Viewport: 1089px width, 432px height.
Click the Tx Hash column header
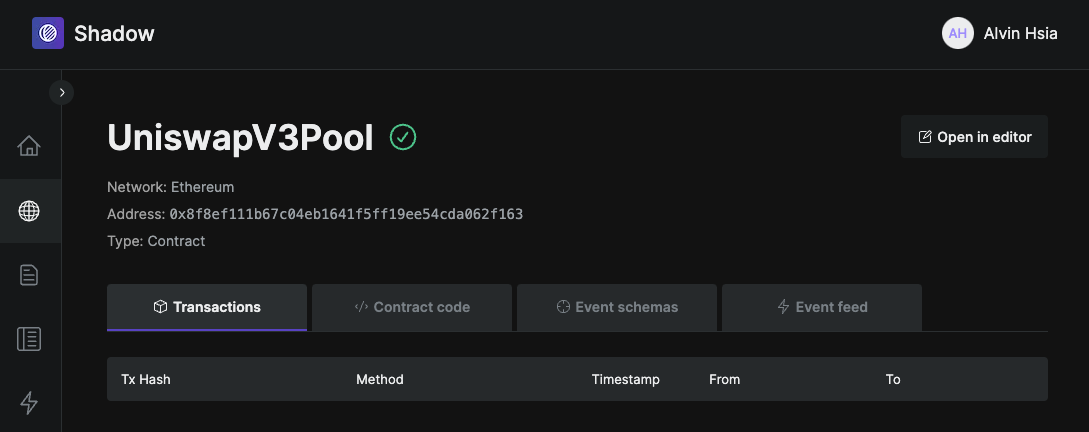(x=146, y=379)
